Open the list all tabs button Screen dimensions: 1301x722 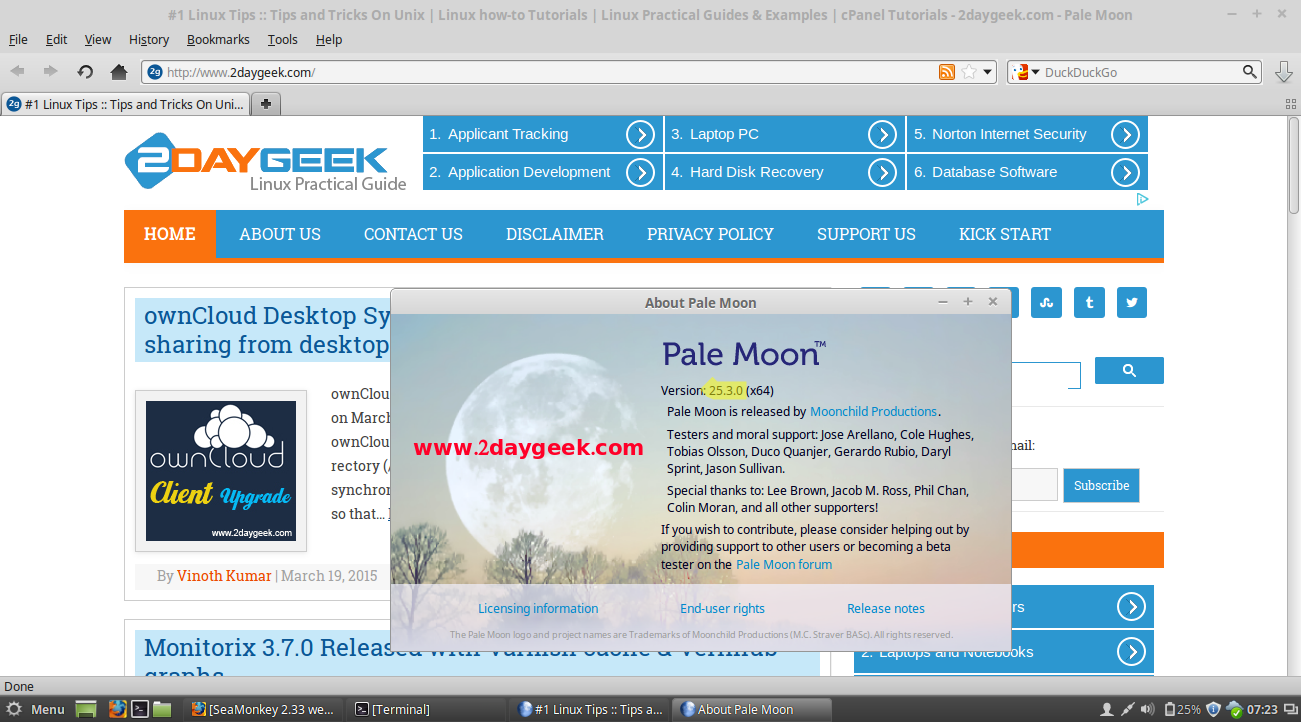click(1291, 104)
